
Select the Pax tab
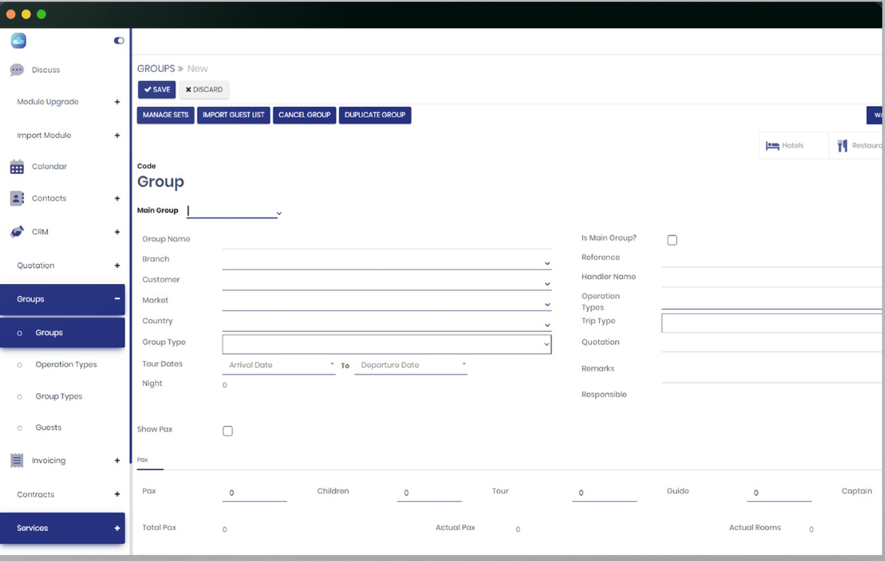143,460
